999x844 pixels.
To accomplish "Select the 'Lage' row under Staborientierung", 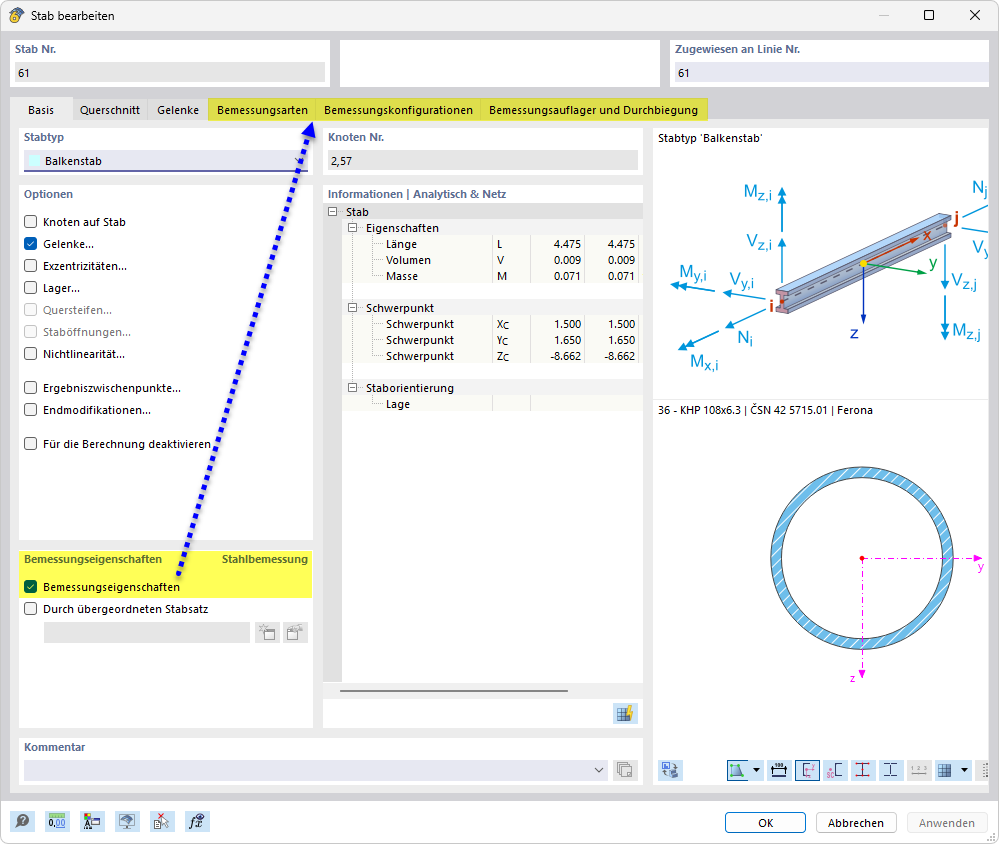I will pyautogui.click(x=491, y=404).
